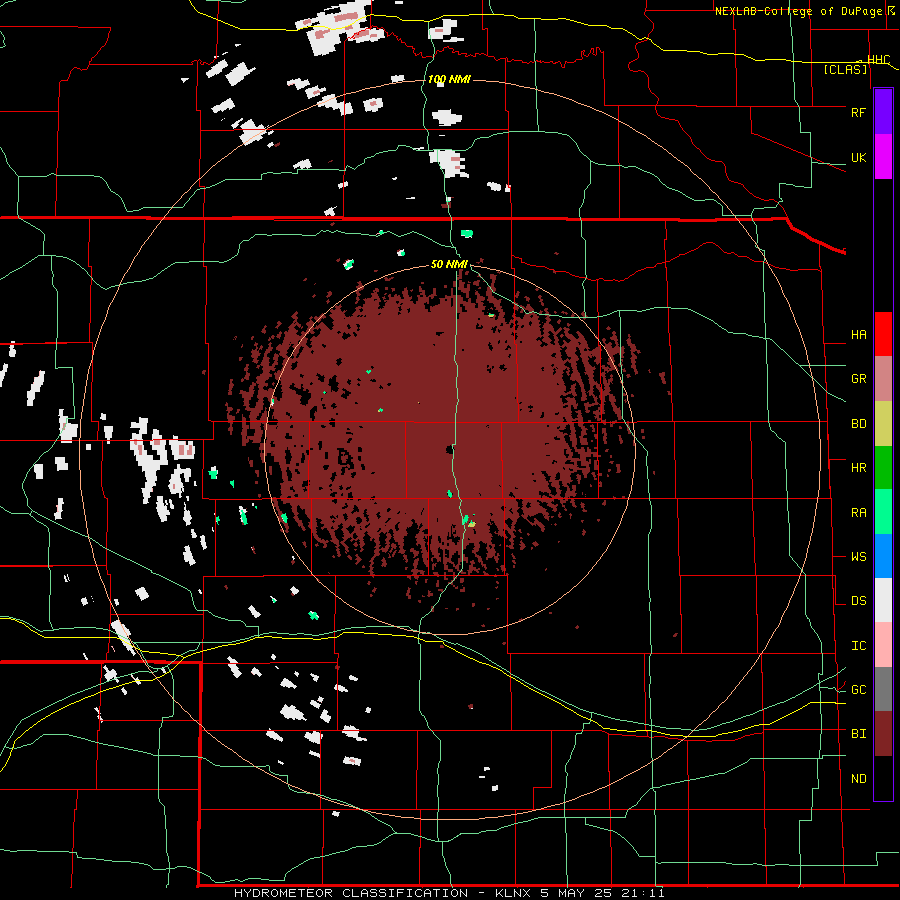
Task: Click the "BD" legend label
Action: click(x=858, y=424)
